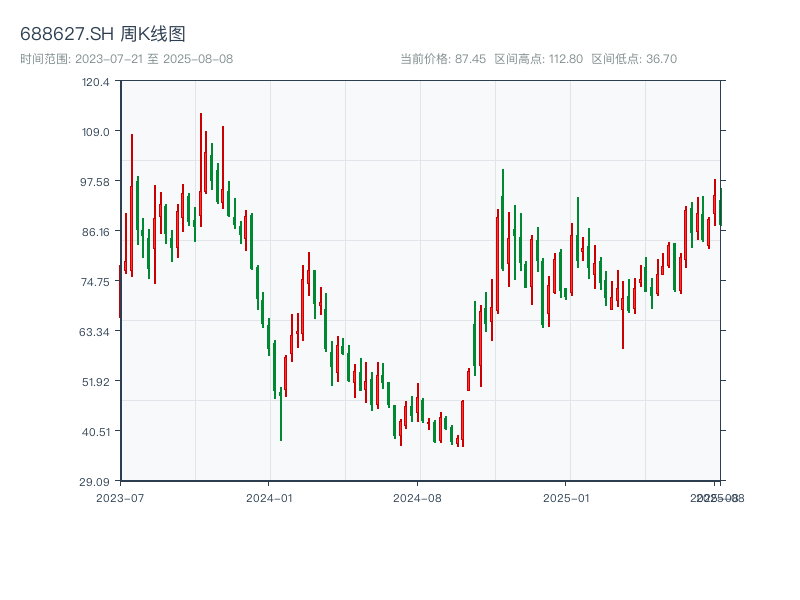Click the x-axis label 2025-01
The width and height of the screenshot is (800, 600).
tap(566, 498)
